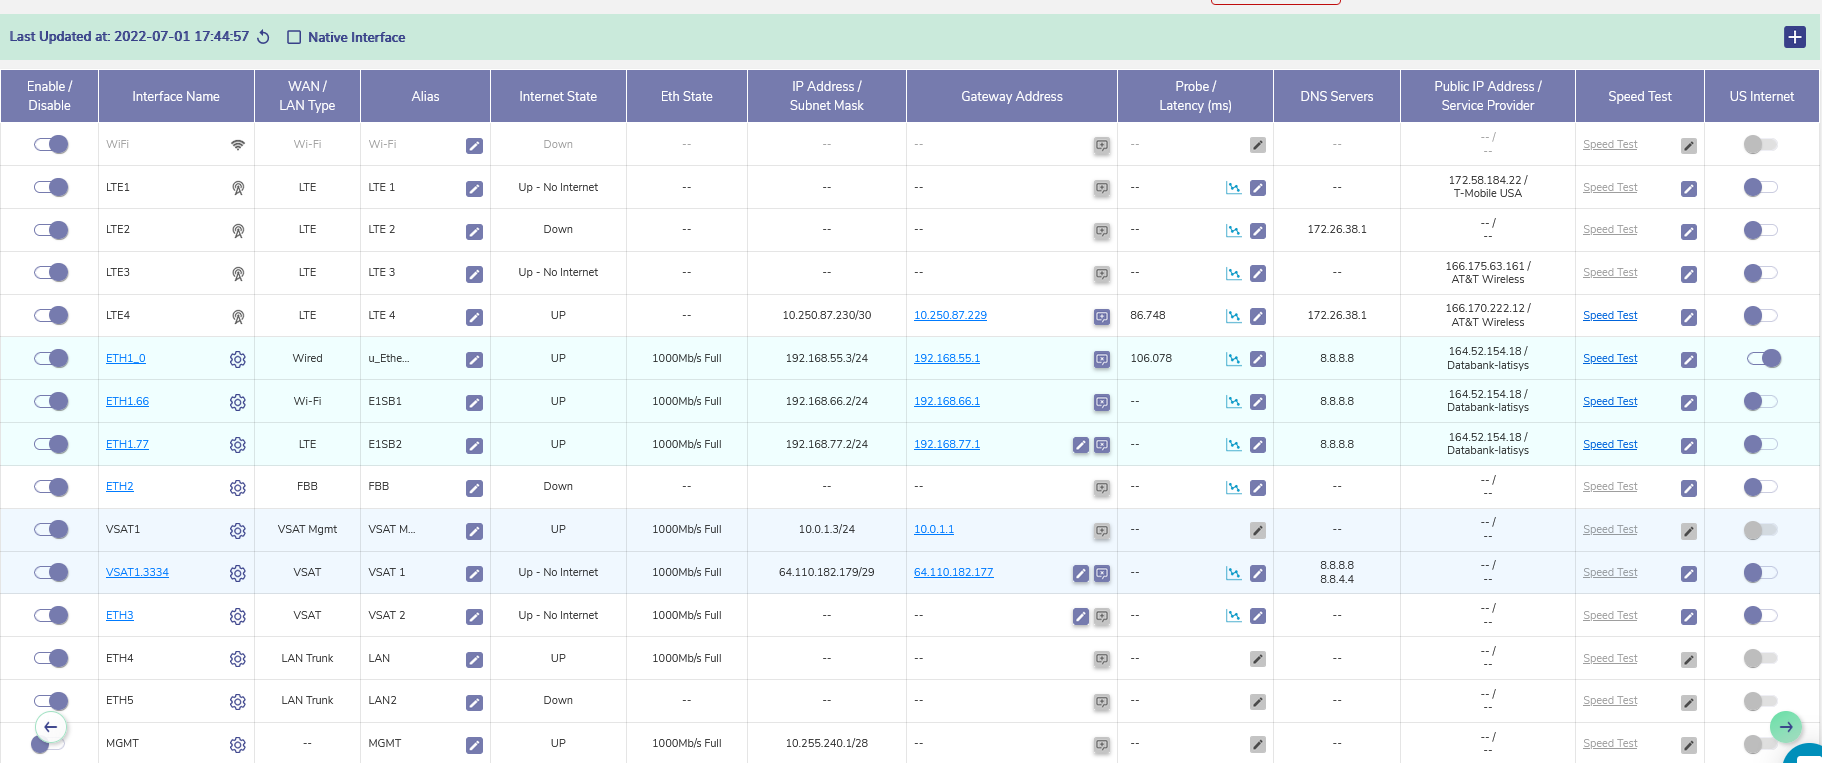The width and height of the screenshot is (1822, 763).
Task: Click the plus button to add interface
Action: [1794, 37]
